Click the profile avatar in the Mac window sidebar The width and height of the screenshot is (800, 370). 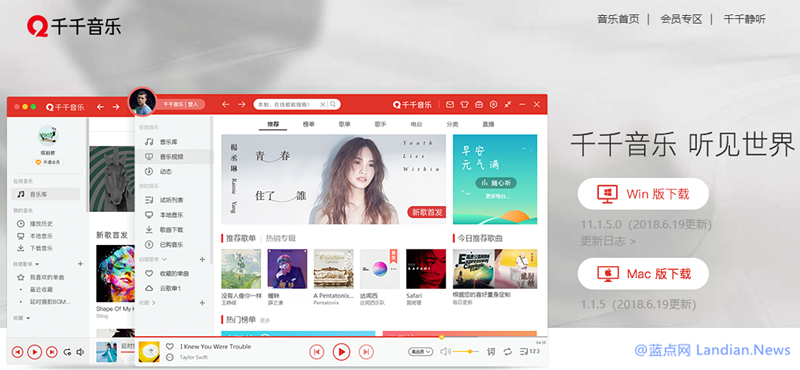click(48, 136)
